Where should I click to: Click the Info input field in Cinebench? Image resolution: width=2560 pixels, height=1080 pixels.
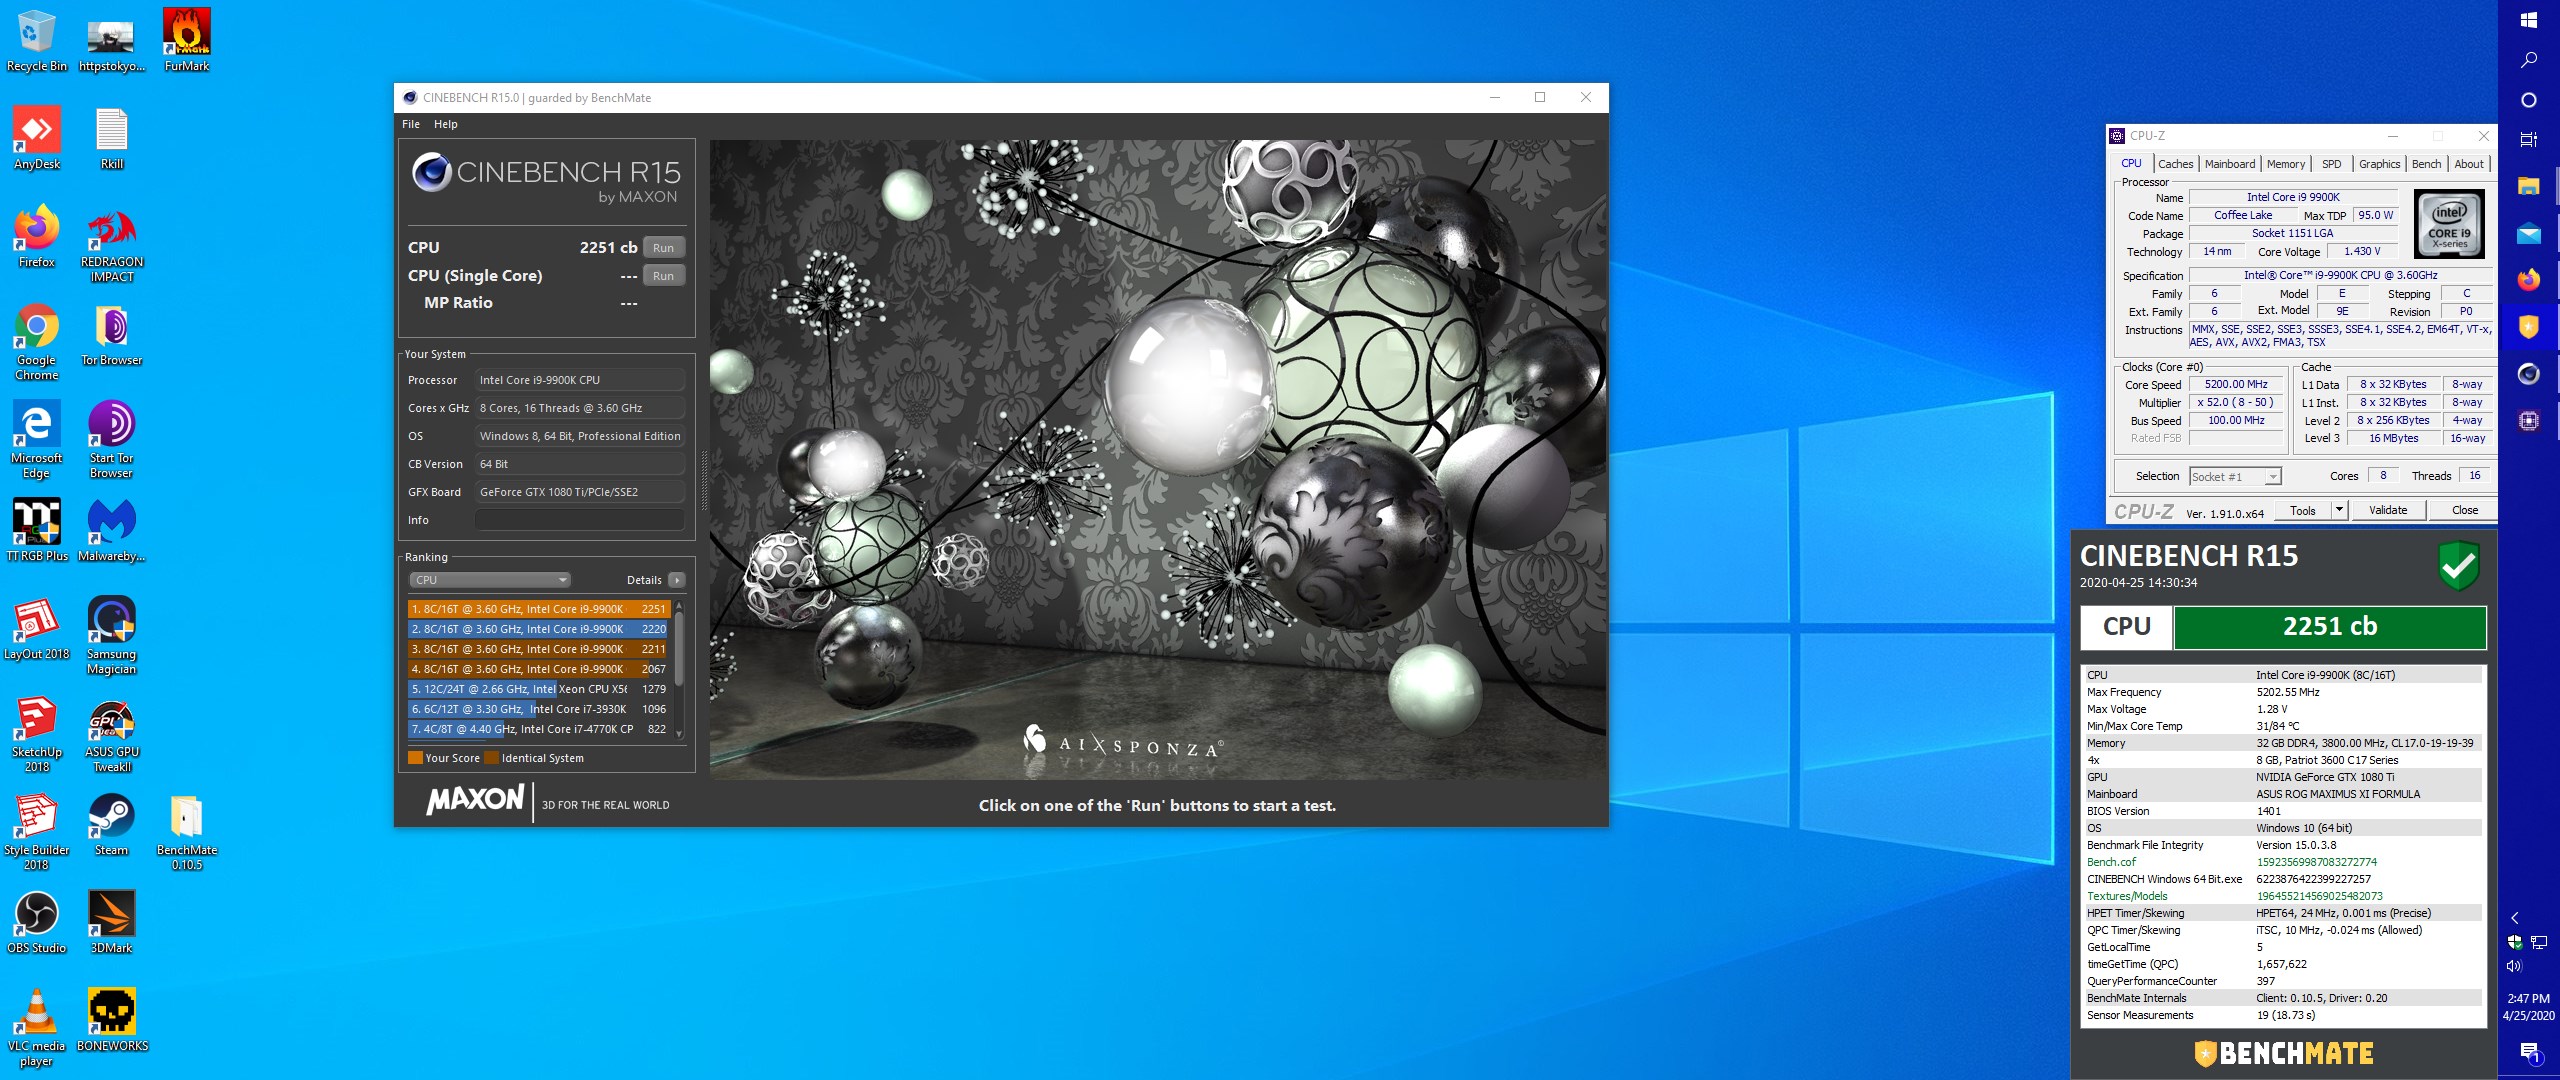point(580,520)
